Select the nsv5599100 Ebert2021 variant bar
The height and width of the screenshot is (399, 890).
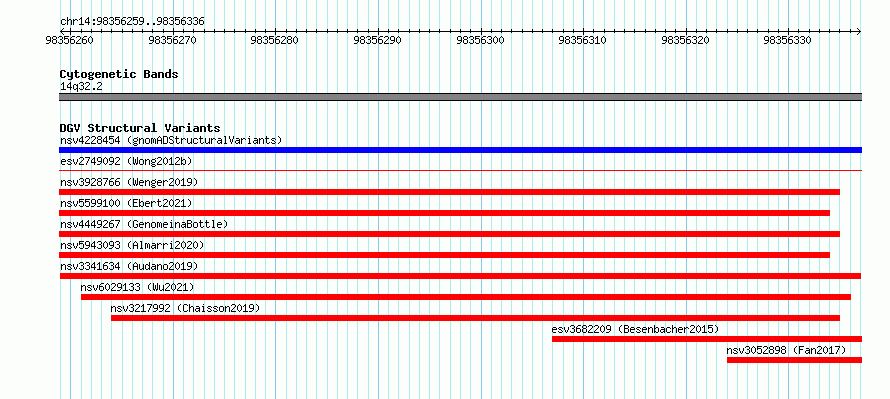[x=444, y=213]
